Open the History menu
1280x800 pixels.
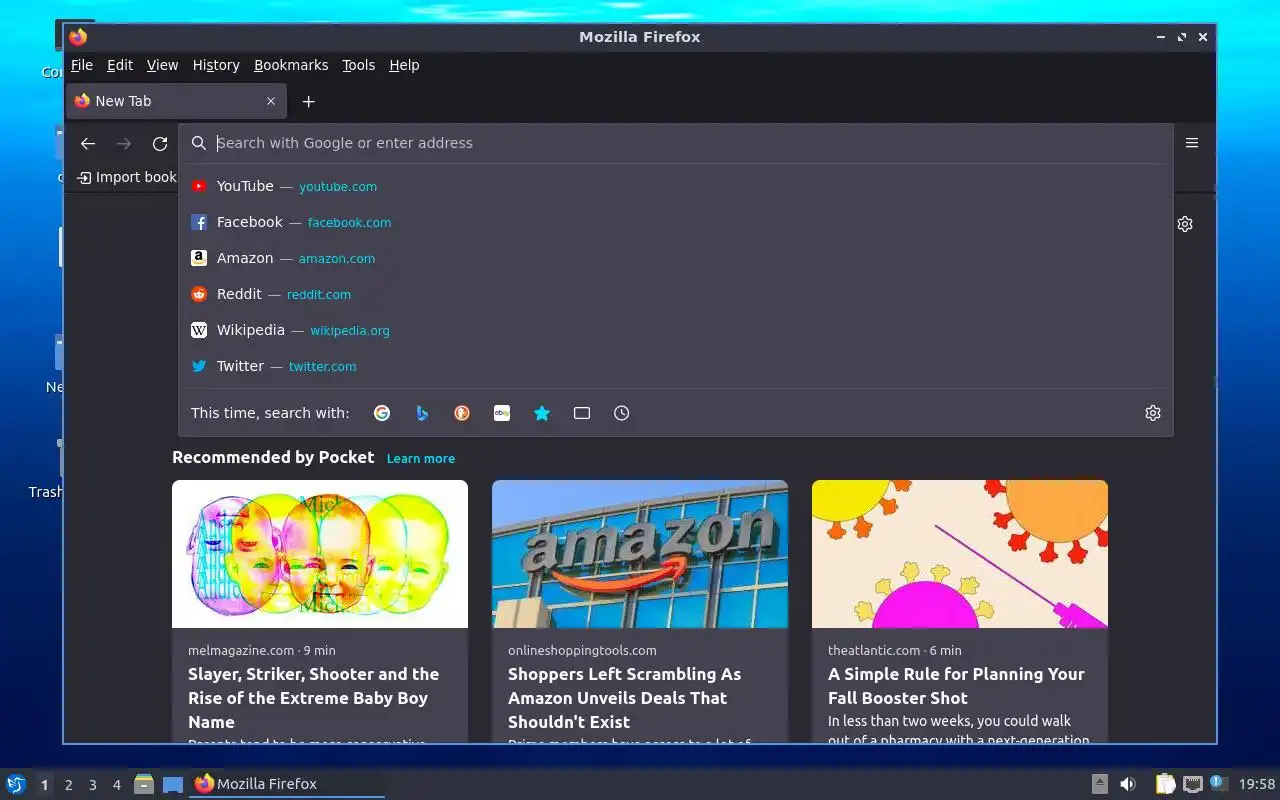[216, 65]
